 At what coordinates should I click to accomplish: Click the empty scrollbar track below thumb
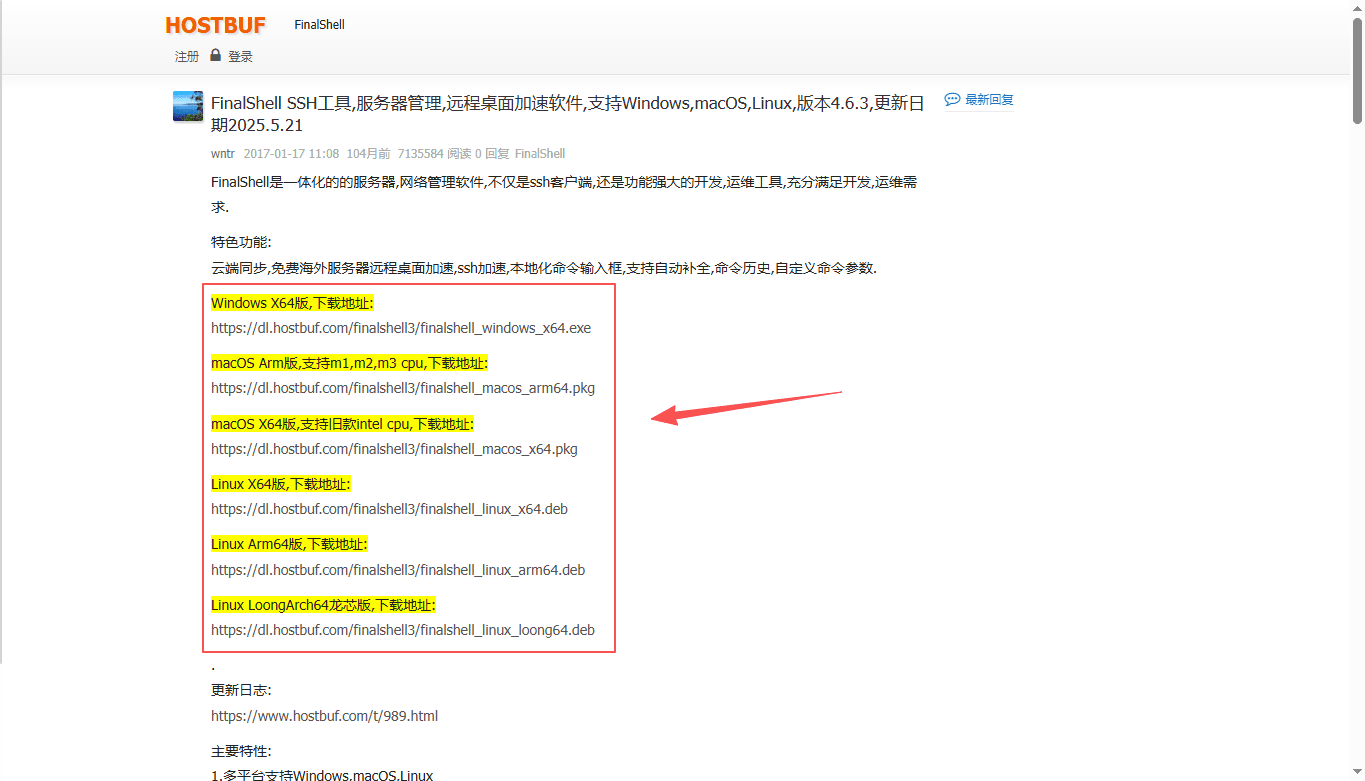pyautogui.click(x=1357, y=450)
